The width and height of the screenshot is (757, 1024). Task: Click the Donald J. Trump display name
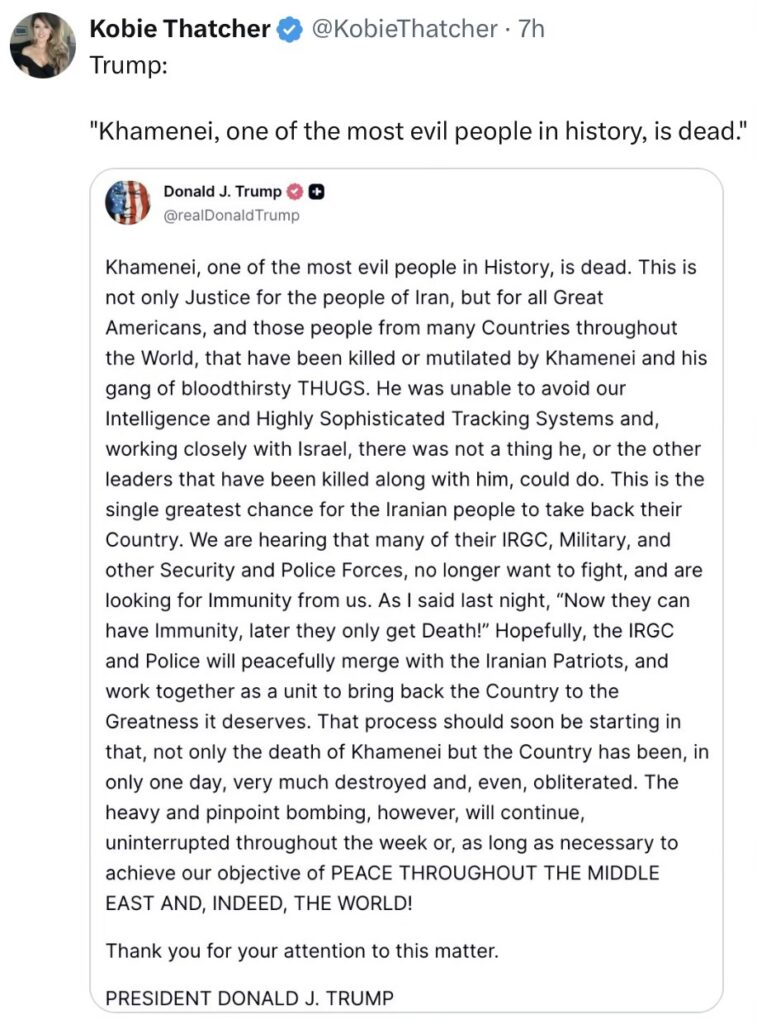tap(222, 192)
